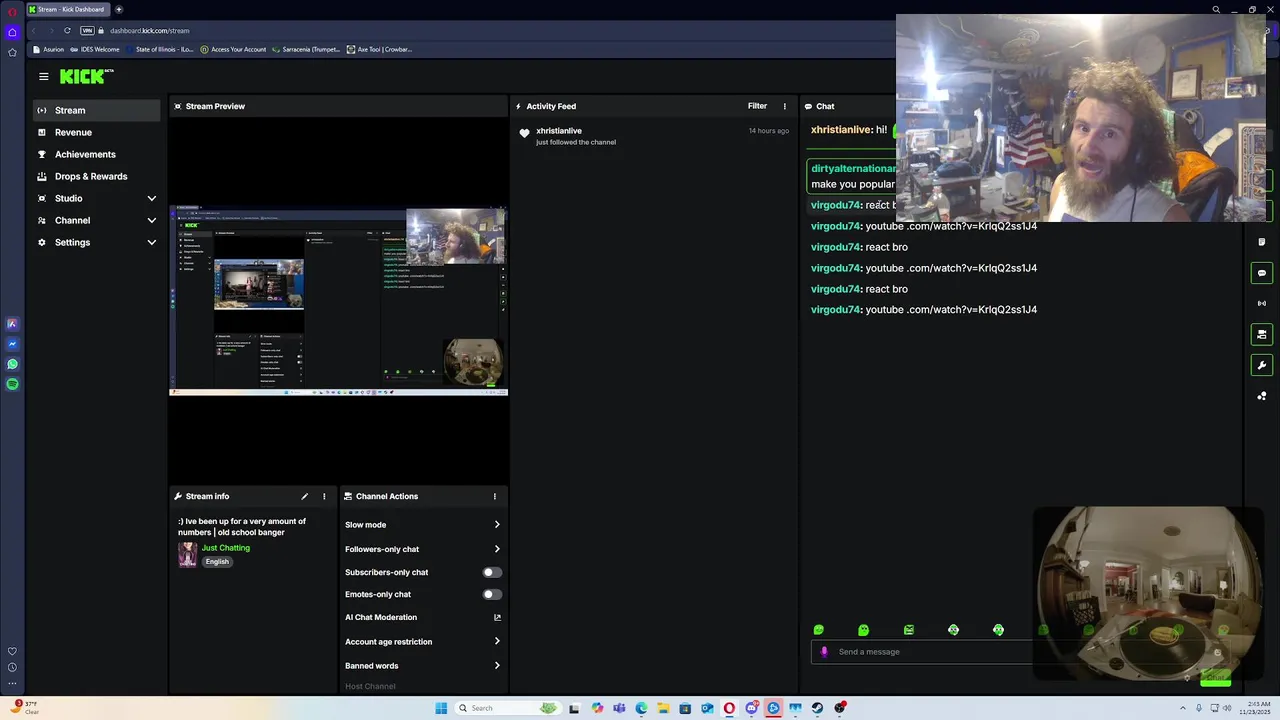
Task: Click the dashboard.kick.com/stream address bar
Action: pyautogui.click(x=149, y=30)
